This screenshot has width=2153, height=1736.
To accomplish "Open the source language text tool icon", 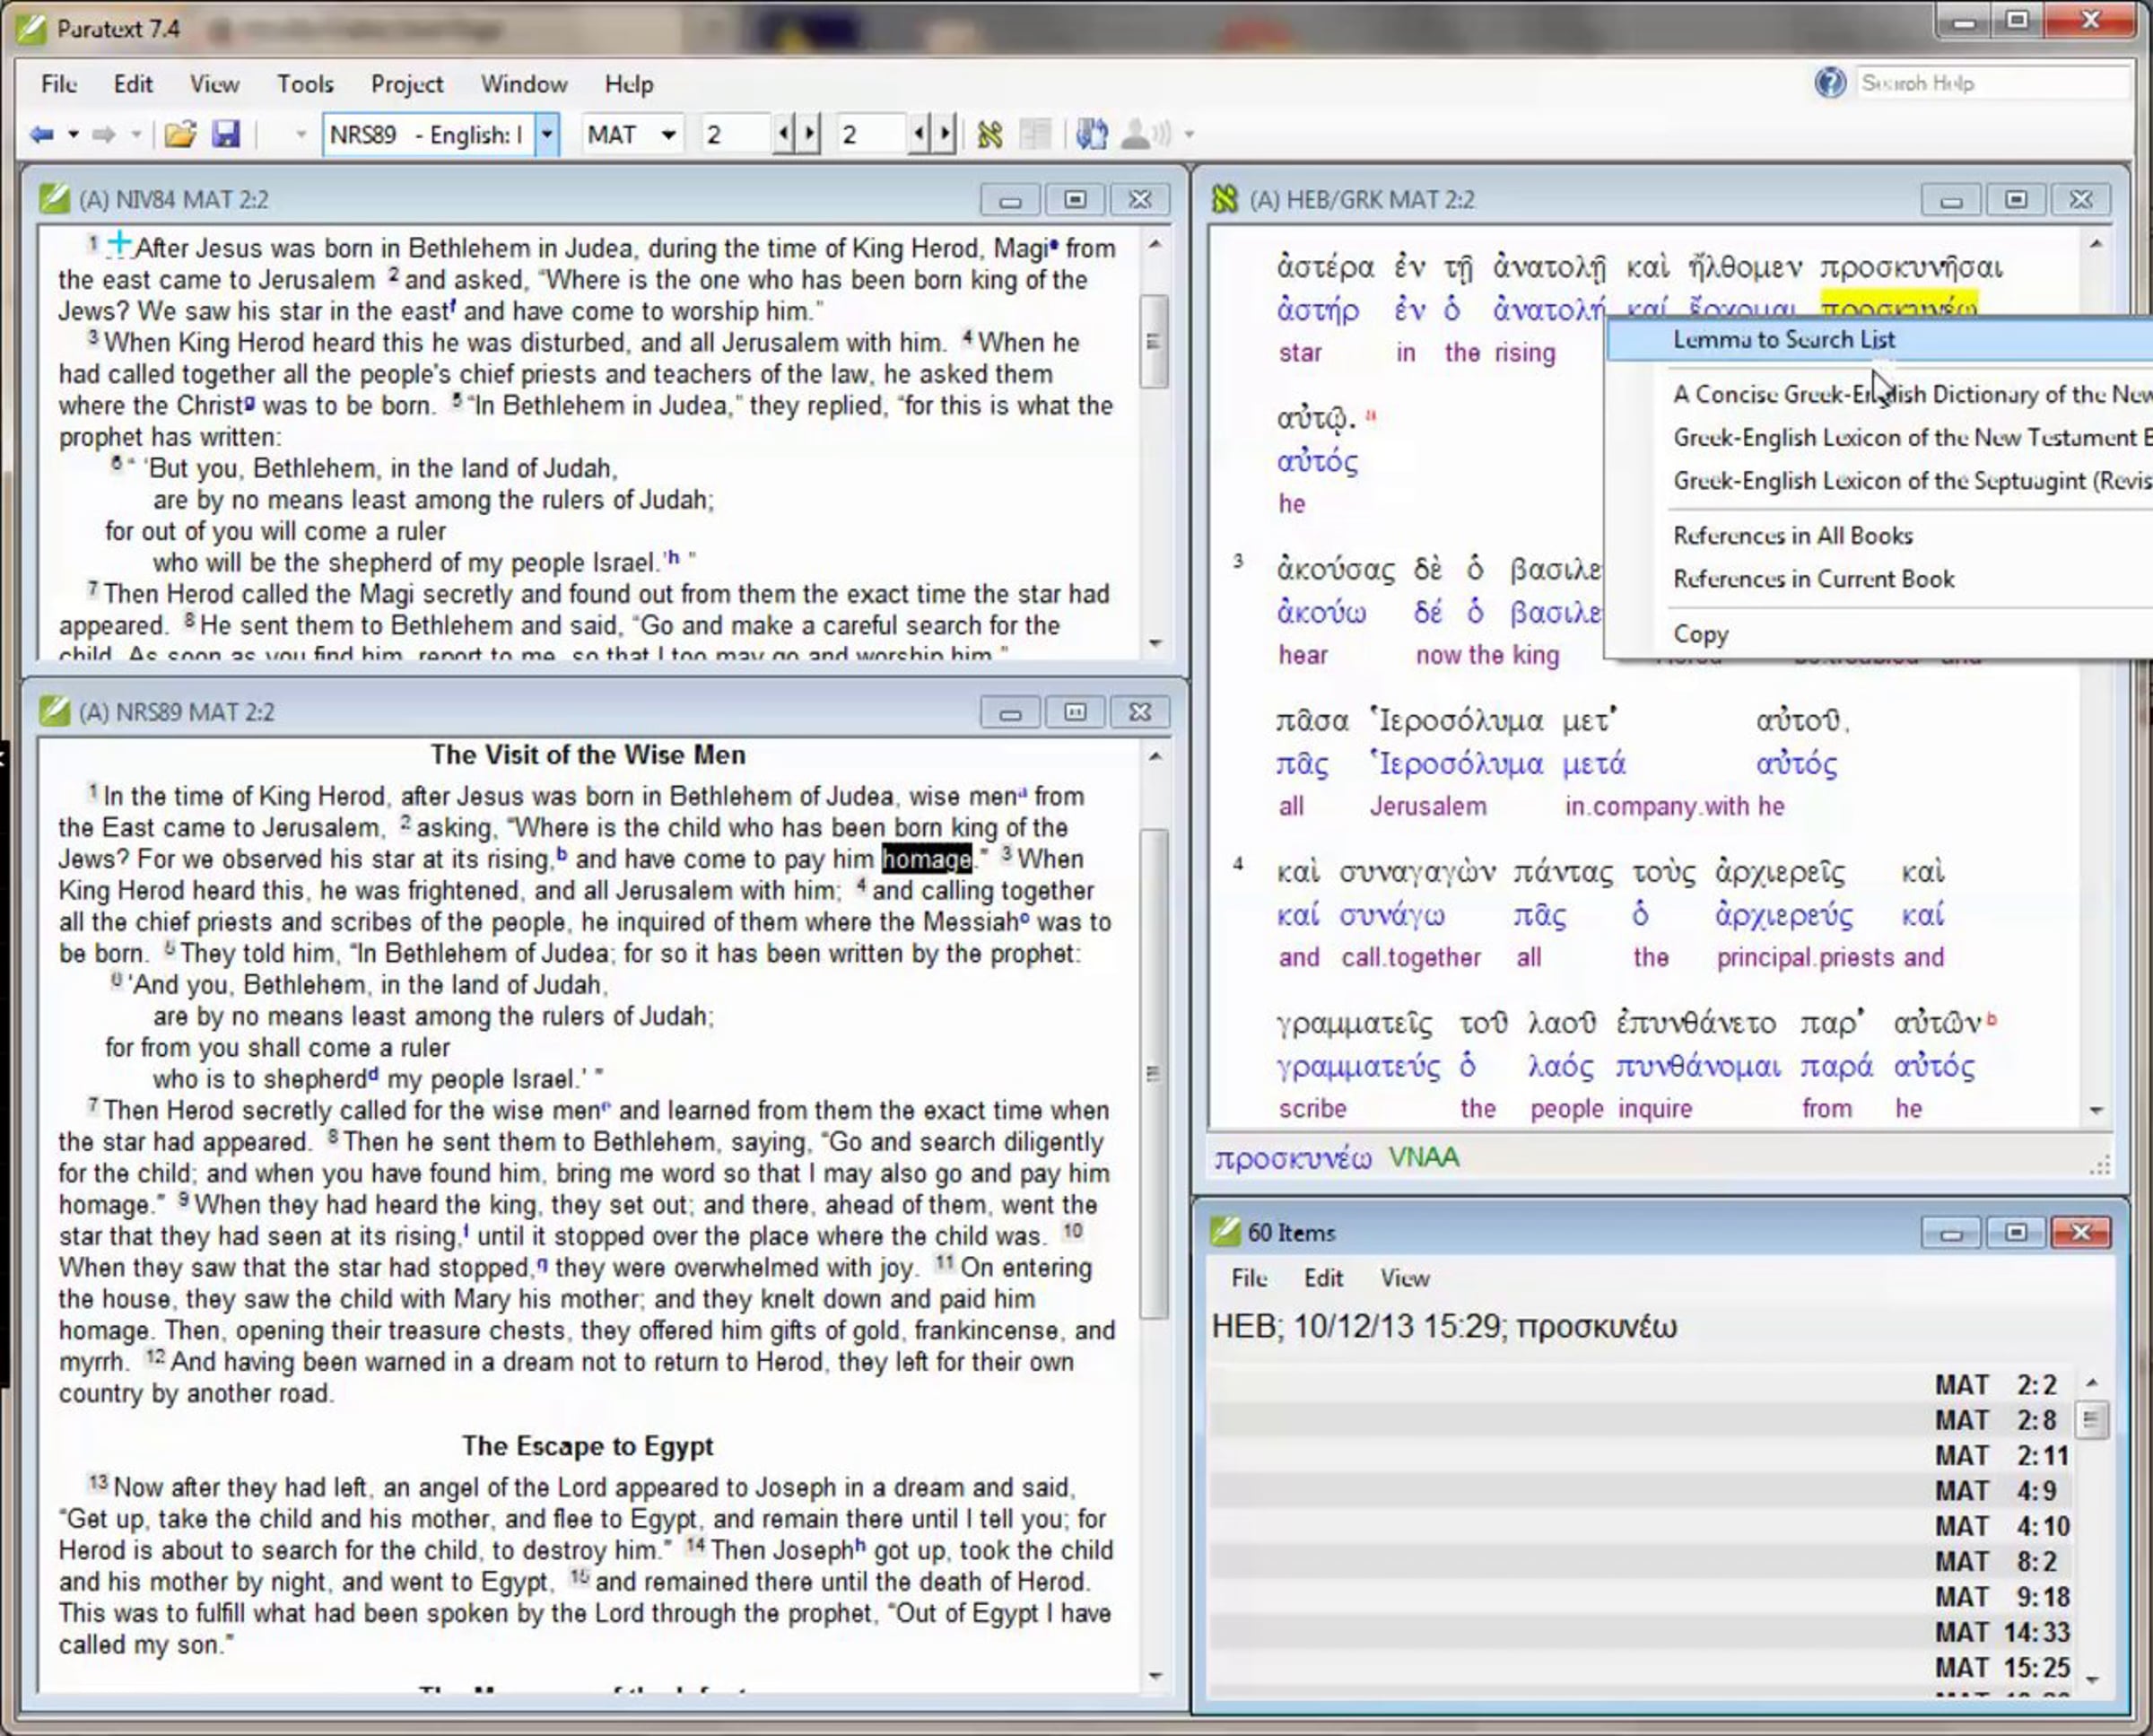I will (989, 134).
